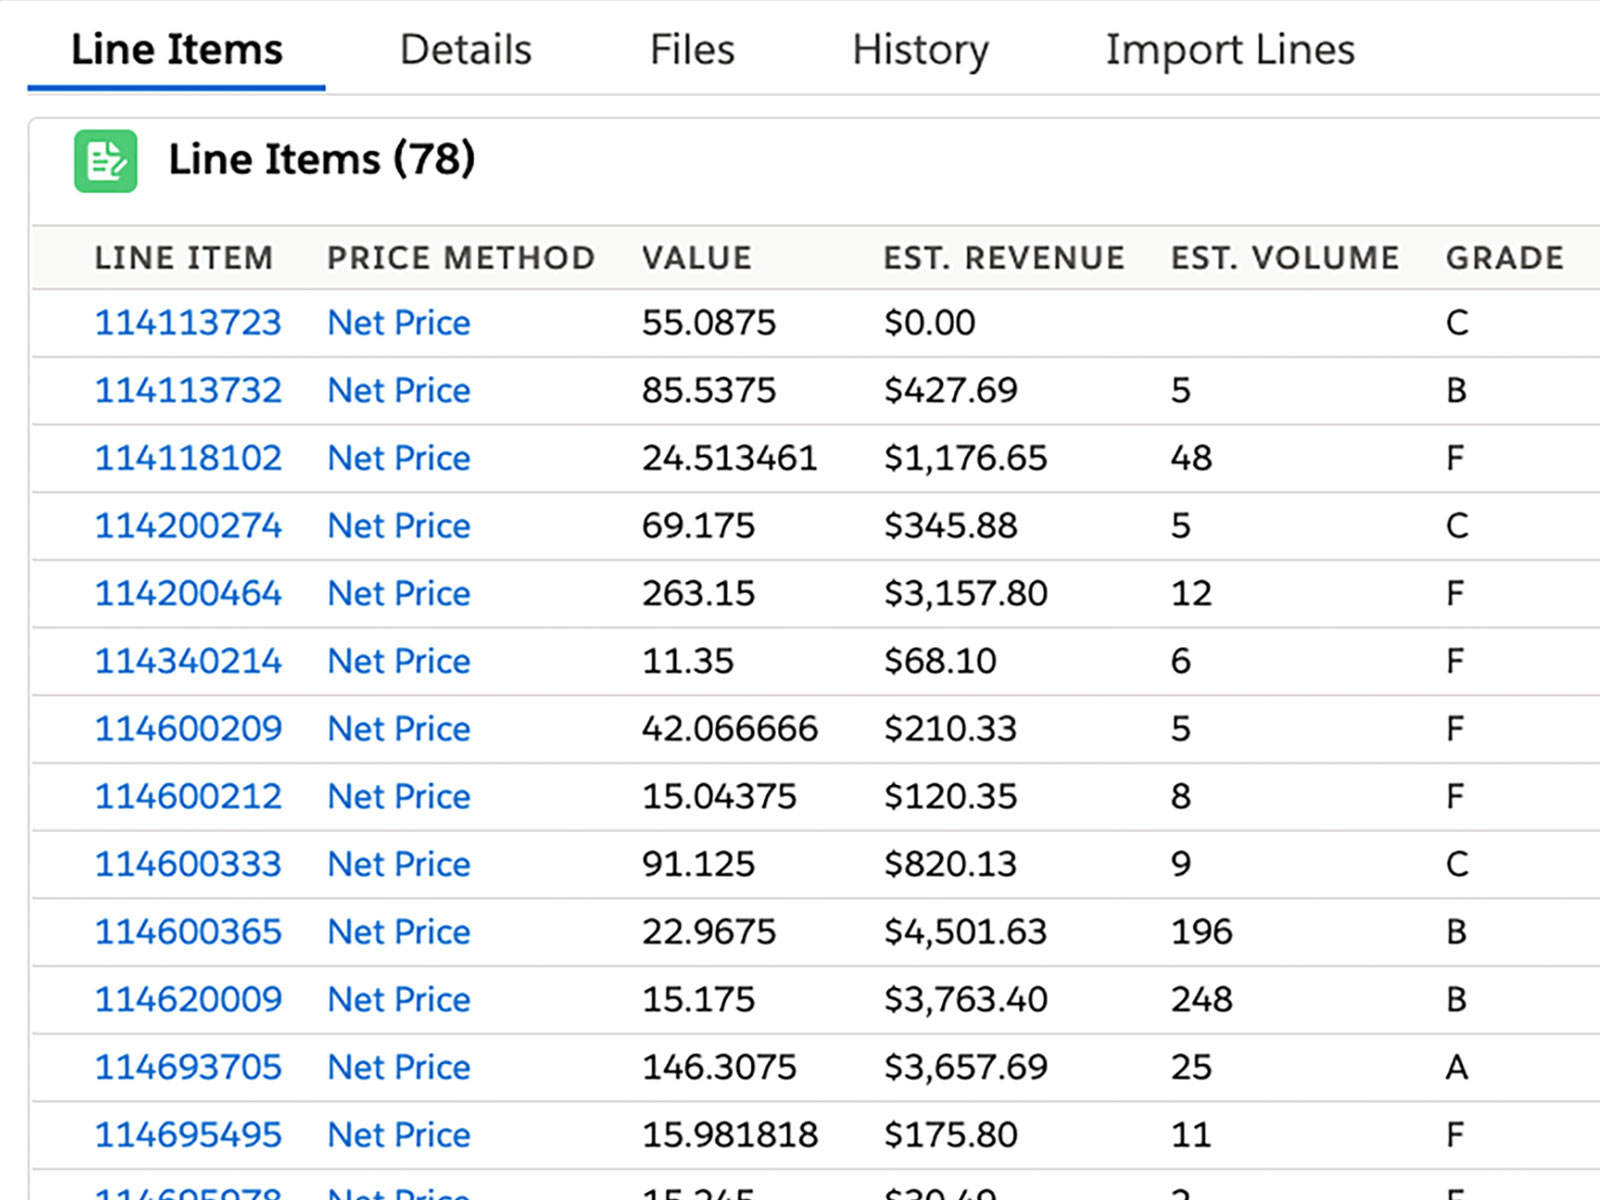Image resolution: width=1600 pixels, height=1200 pixels.
Task: Select value cell 15.981818
Action: [x=730, y=1135]
